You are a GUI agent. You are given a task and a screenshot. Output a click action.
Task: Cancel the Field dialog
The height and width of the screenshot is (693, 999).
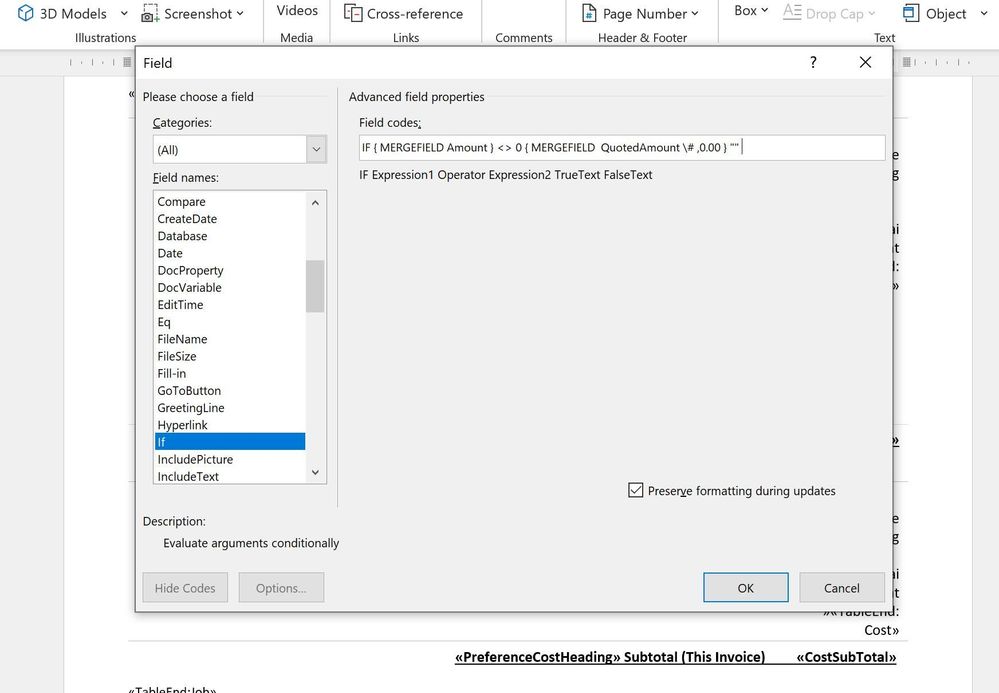click(x=842, y=587)
